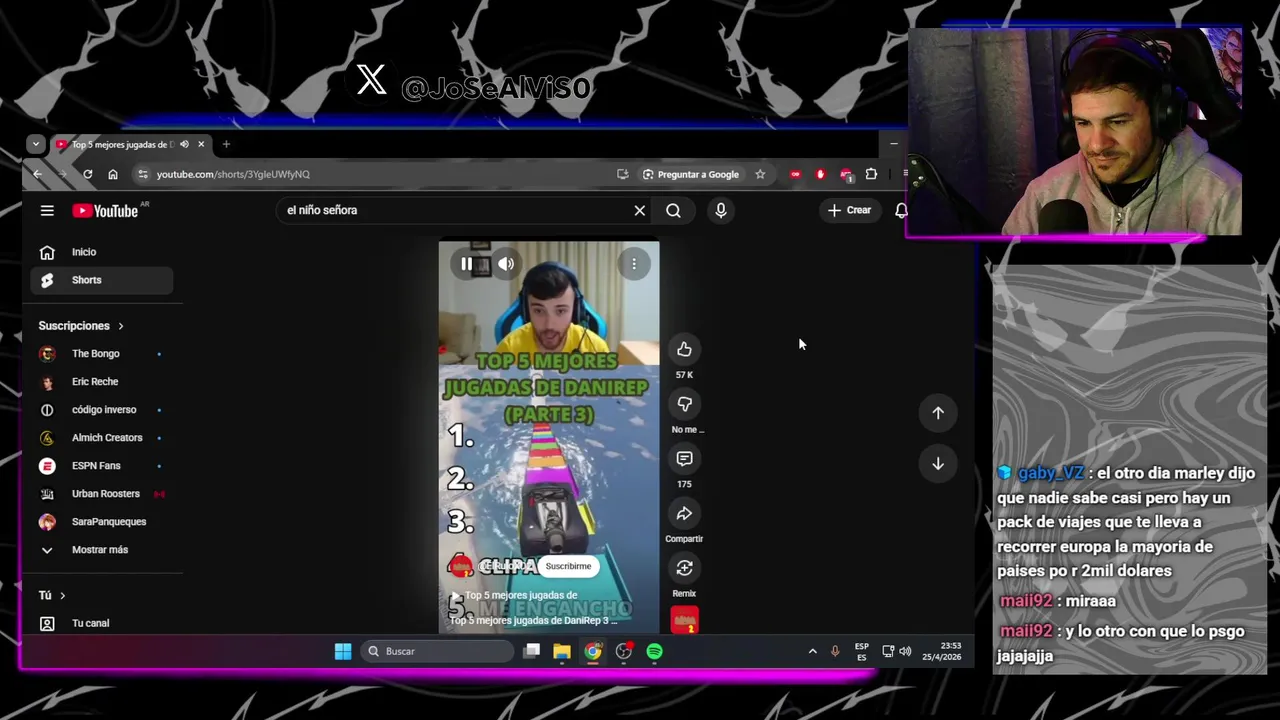Expand the Suscripciones section chevron

(121, 326)
